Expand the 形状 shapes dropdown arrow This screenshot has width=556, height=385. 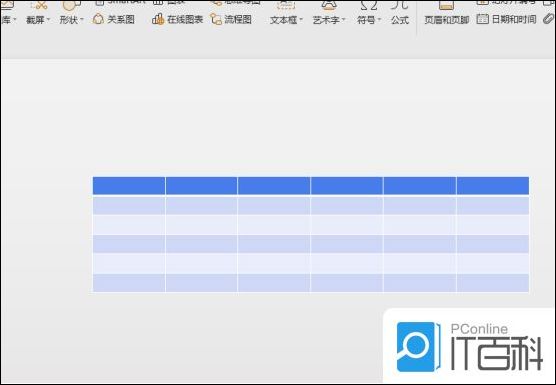point(82,19)
